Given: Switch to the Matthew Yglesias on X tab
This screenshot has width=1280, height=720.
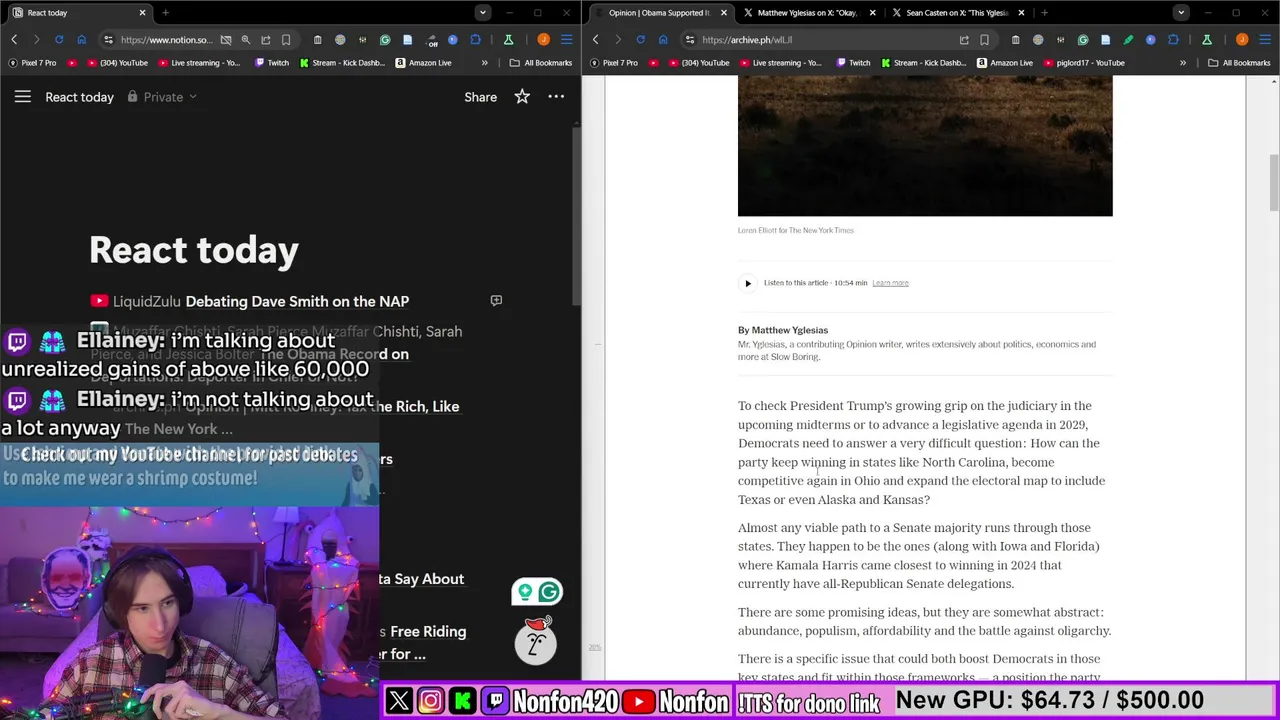Looking at the screenshot, I should click(x=810, y=13).
